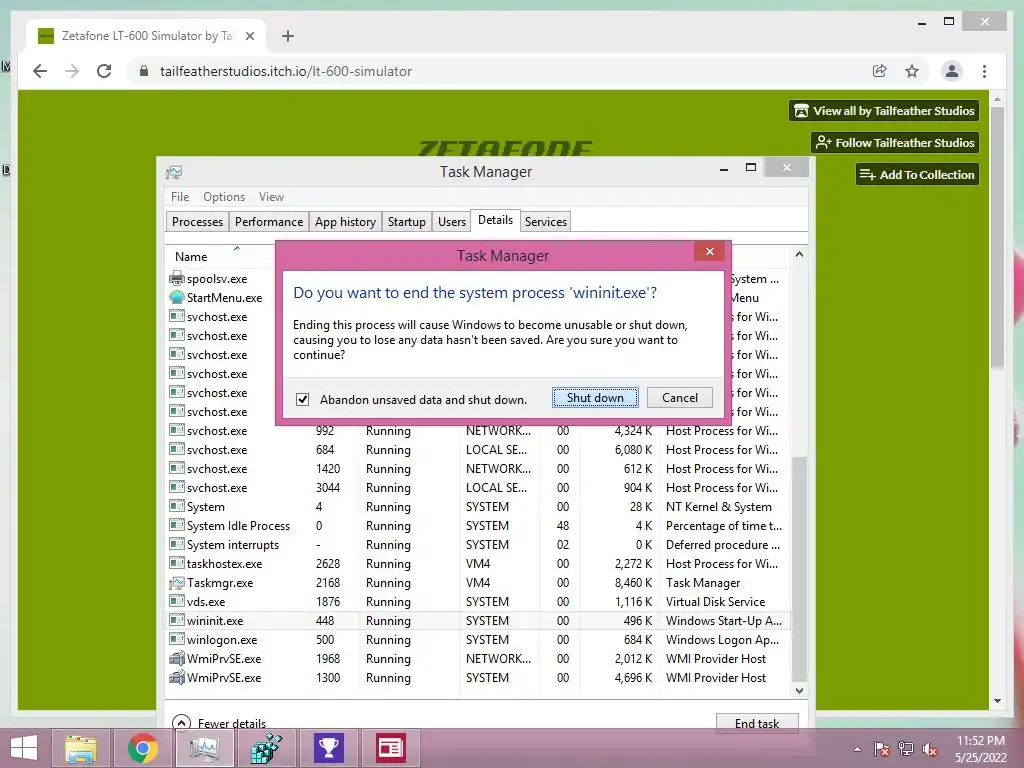Image resolution: width=1024 pixels, height=768 pixels.
Task: Click scroll up arrow of process list
Action: (x=799, y=255)
